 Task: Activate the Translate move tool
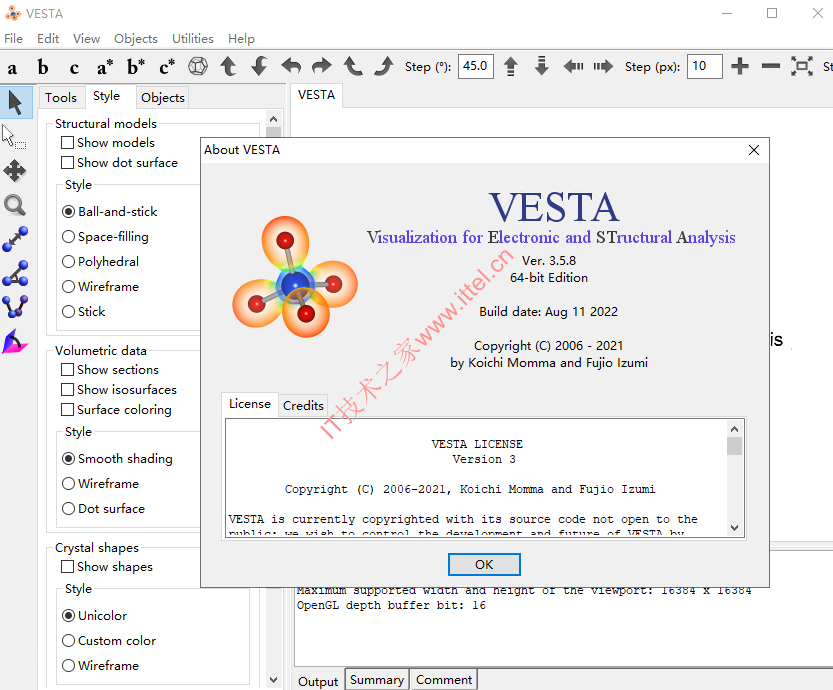14,171
